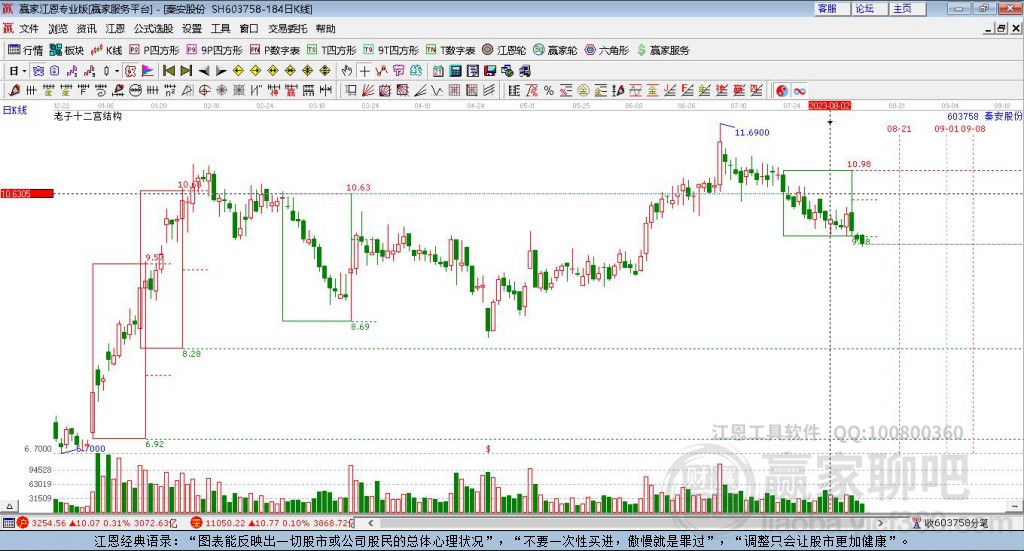Open the T数字表 number table
Screen dimensions: 1024x551
[x=451, y=50]
